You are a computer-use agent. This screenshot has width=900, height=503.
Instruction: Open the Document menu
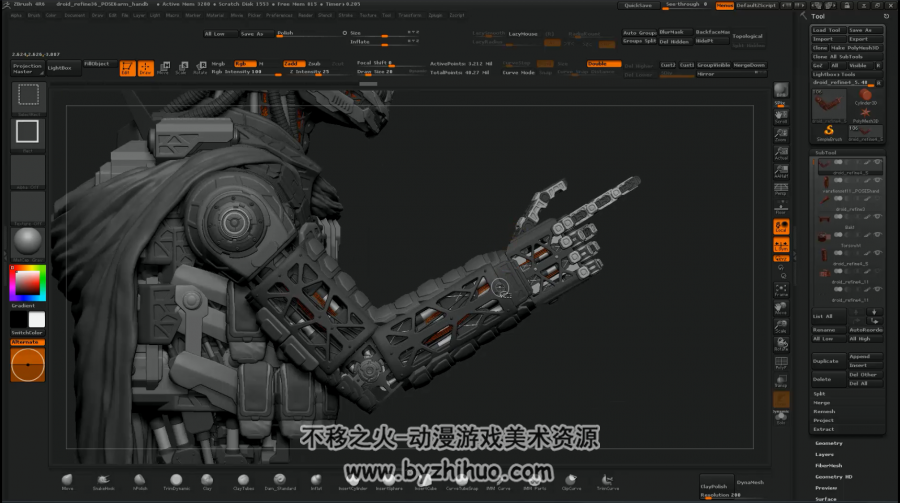tap(75, 16)
